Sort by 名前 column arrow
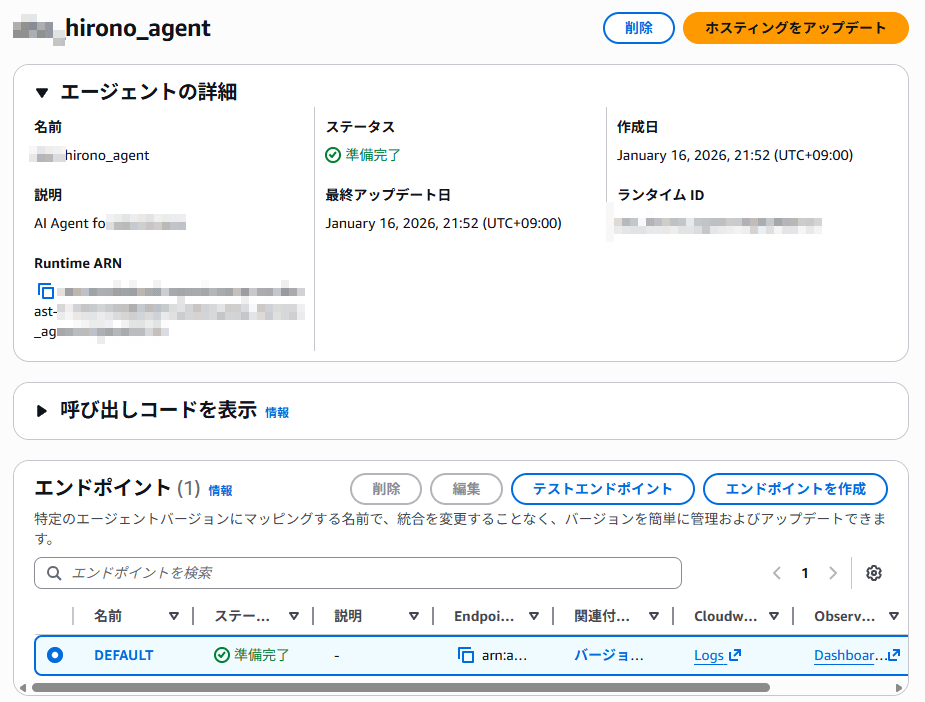This screenshot has width=925, height=702. click(x=174, y=616)
